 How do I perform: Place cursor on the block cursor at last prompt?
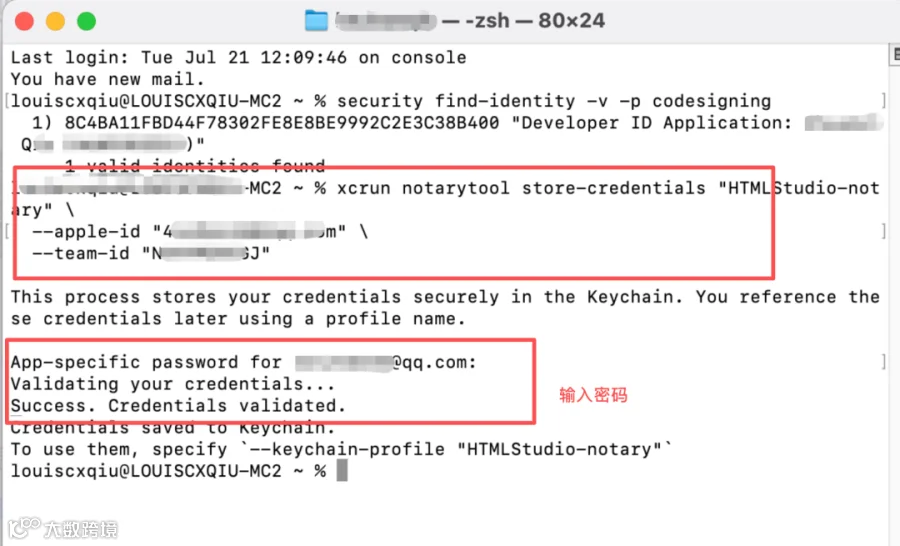(342, 471)
